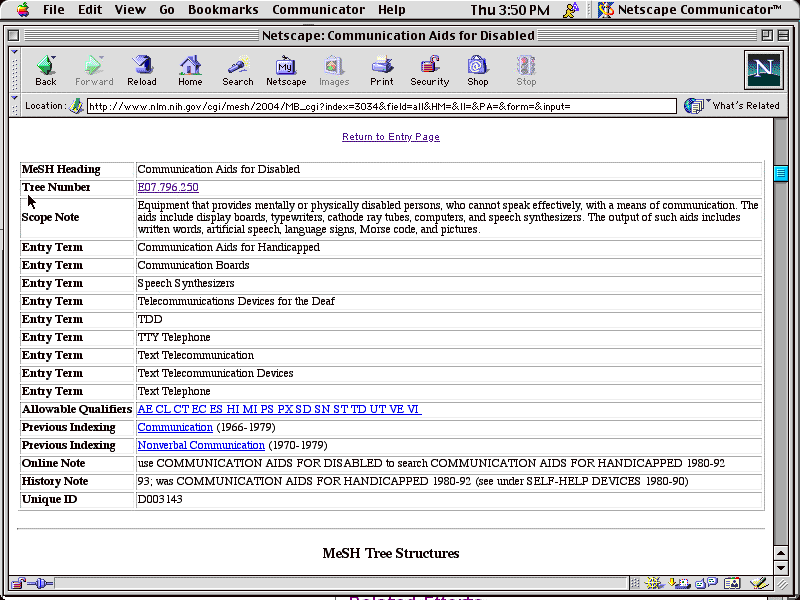
Task: Open Composer from component bar icon
Action: click(x=759, y=583)
